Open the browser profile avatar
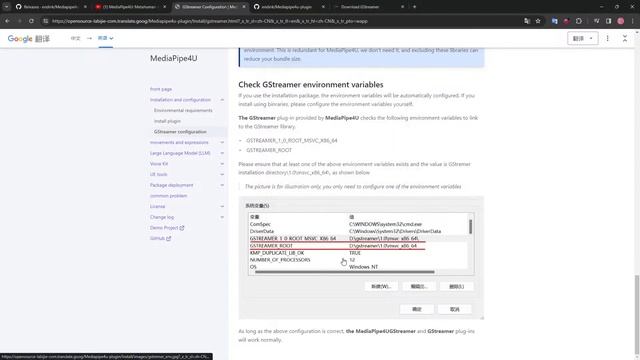 point(621,21)
